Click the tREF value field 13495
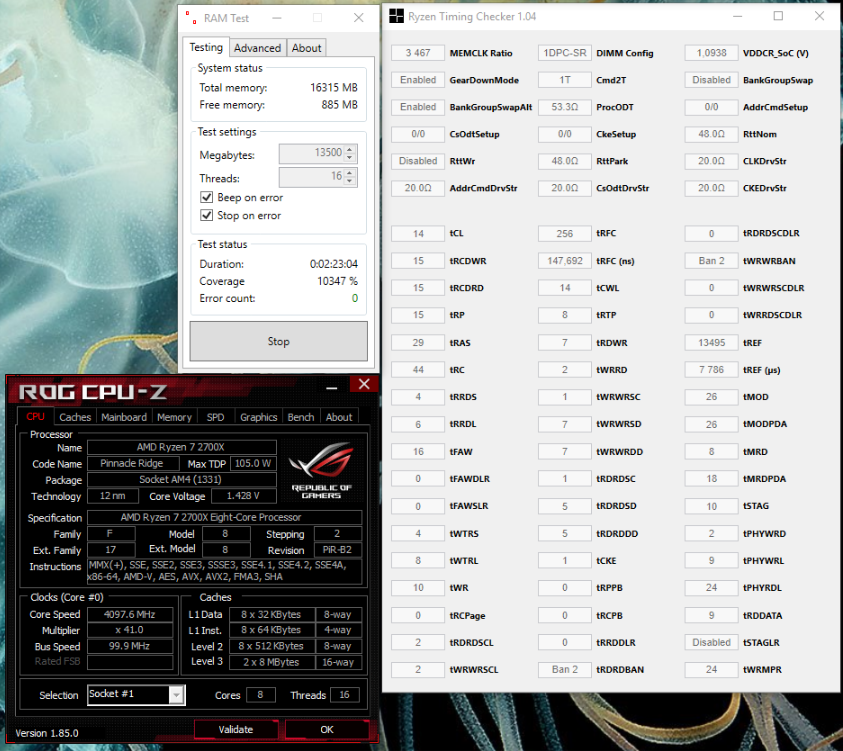Viewport: 843px width, 751px height. tap(711, 342)
